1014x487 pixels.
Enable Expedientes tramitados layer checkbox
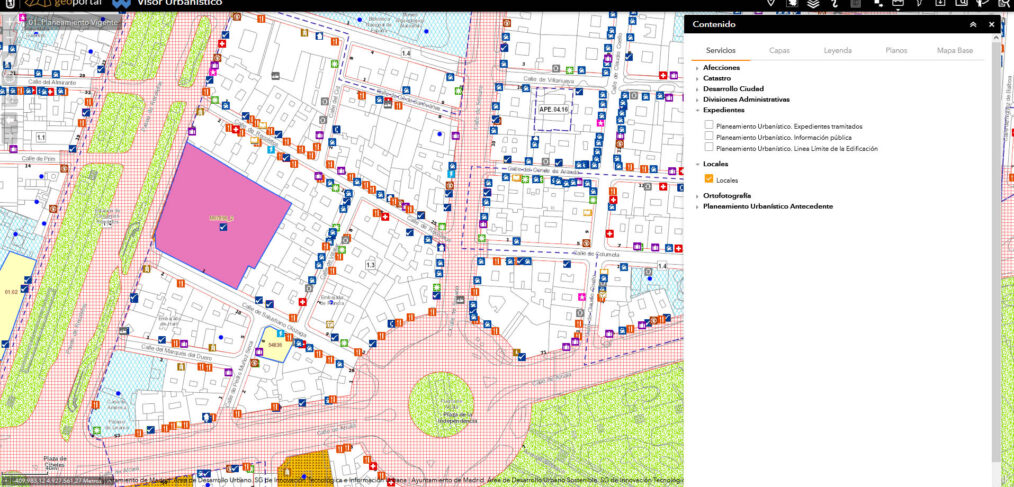coord(709,127)
